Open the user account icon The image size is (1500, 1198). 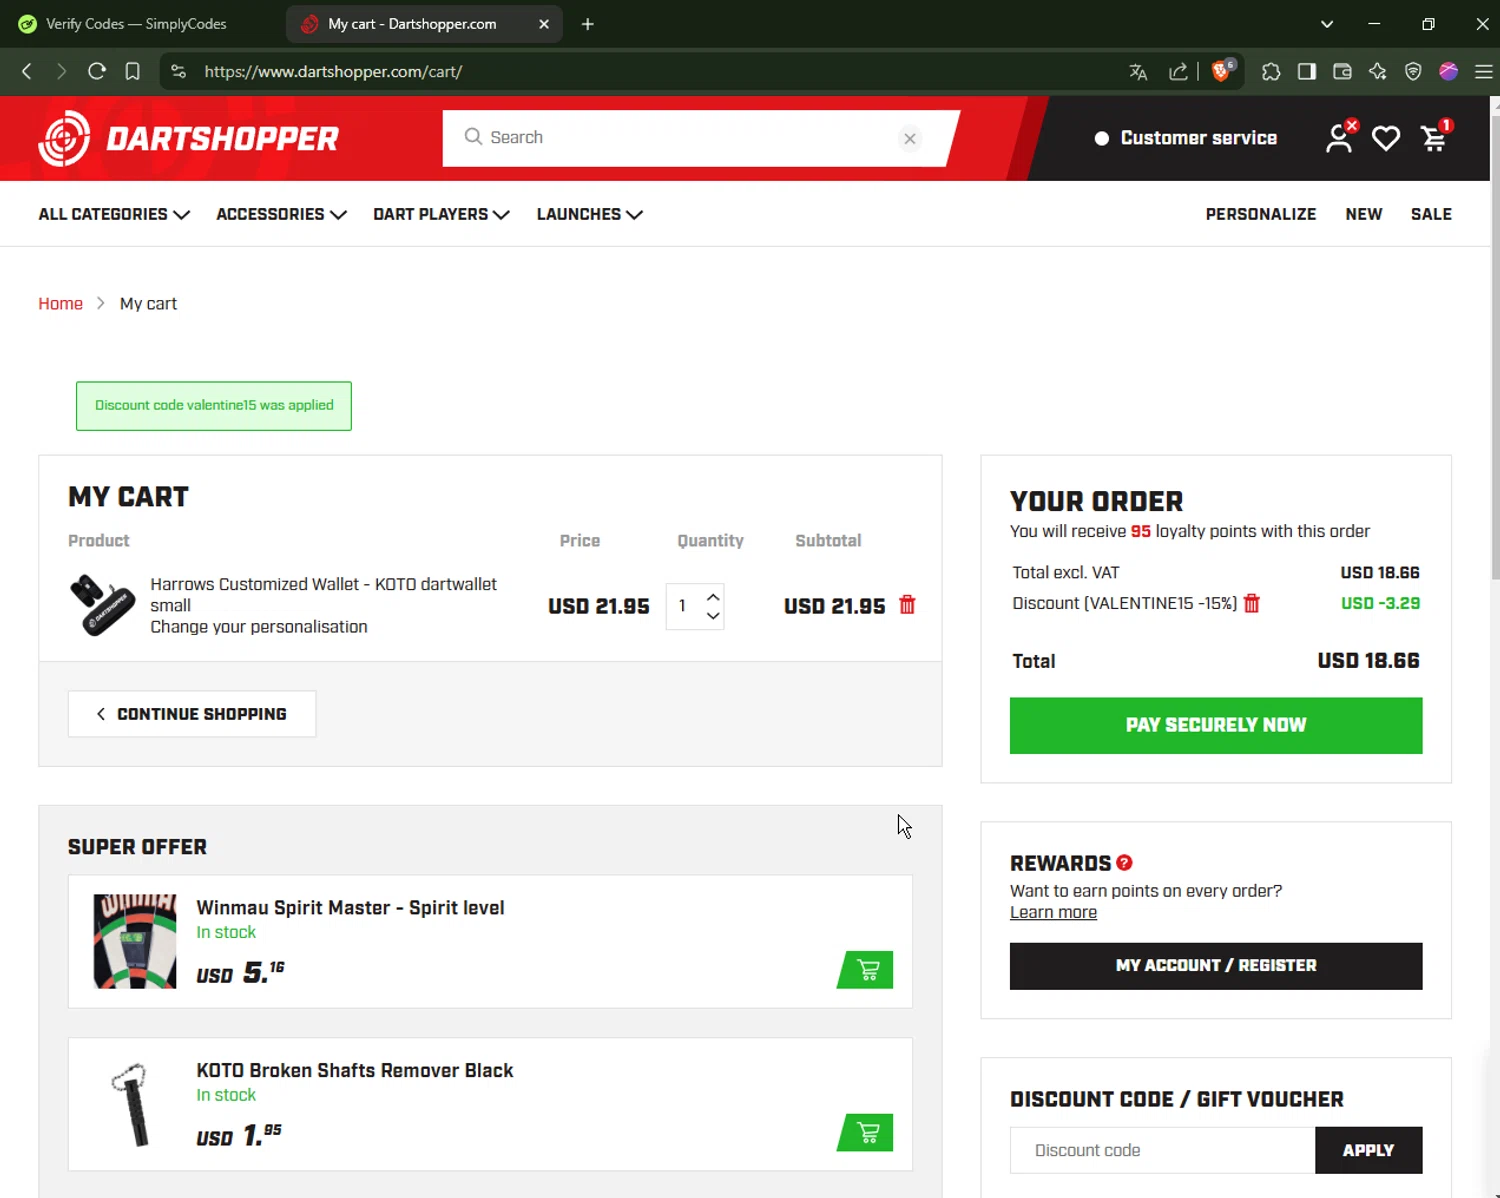[1339, 138]
